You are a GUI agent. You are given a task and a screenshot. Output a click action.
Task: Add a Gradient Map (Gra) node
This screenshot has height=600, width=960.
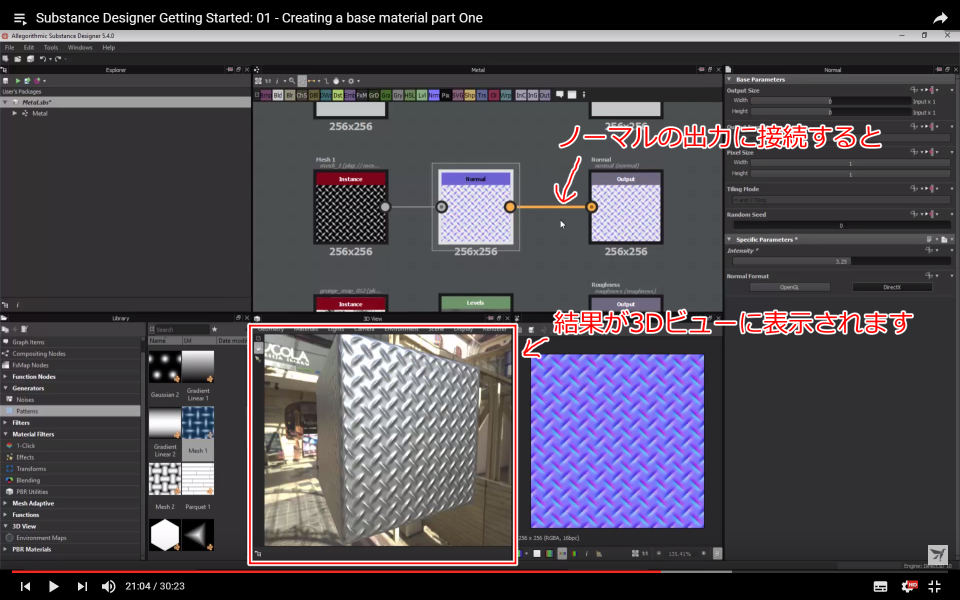[x=386, y=95]
